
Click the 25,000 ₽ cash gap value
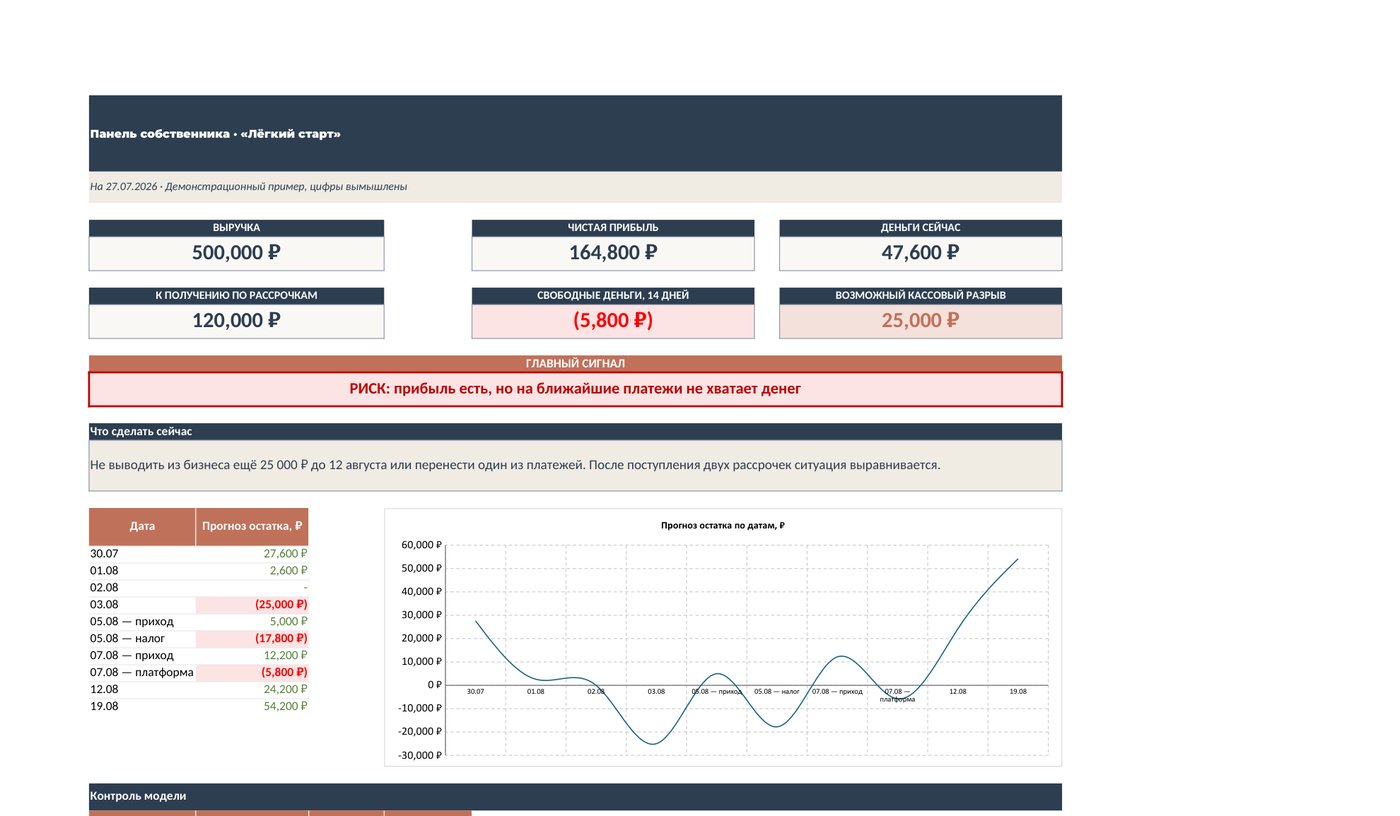click(x=921, y=321)
